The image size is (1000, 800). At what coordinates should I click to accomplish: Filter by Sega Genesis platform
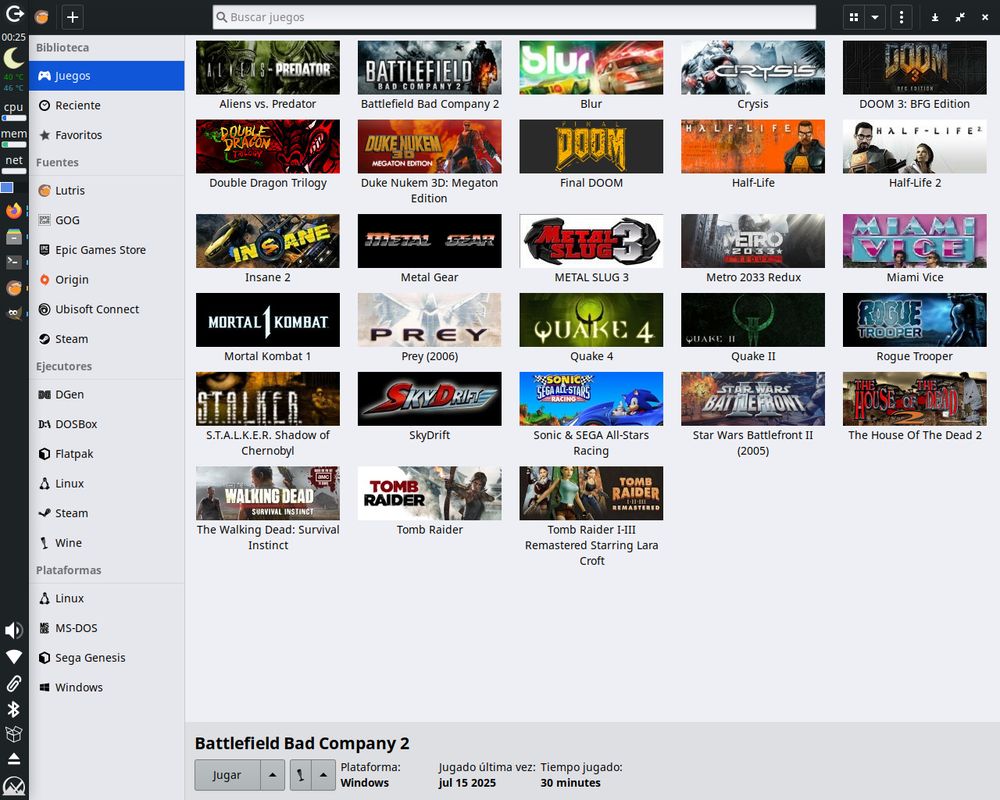(x=107, y=657)
